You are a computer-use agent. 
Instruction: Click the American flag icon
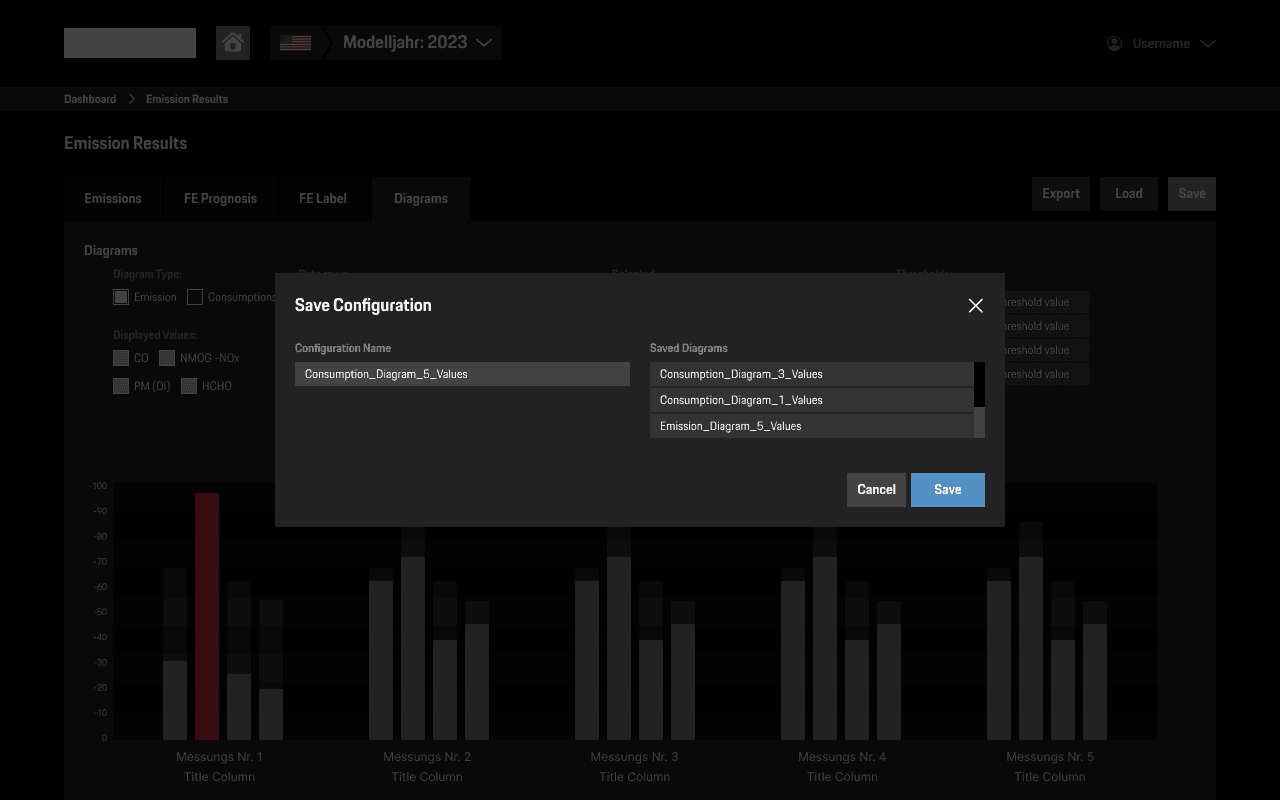(x=295, y=42)
